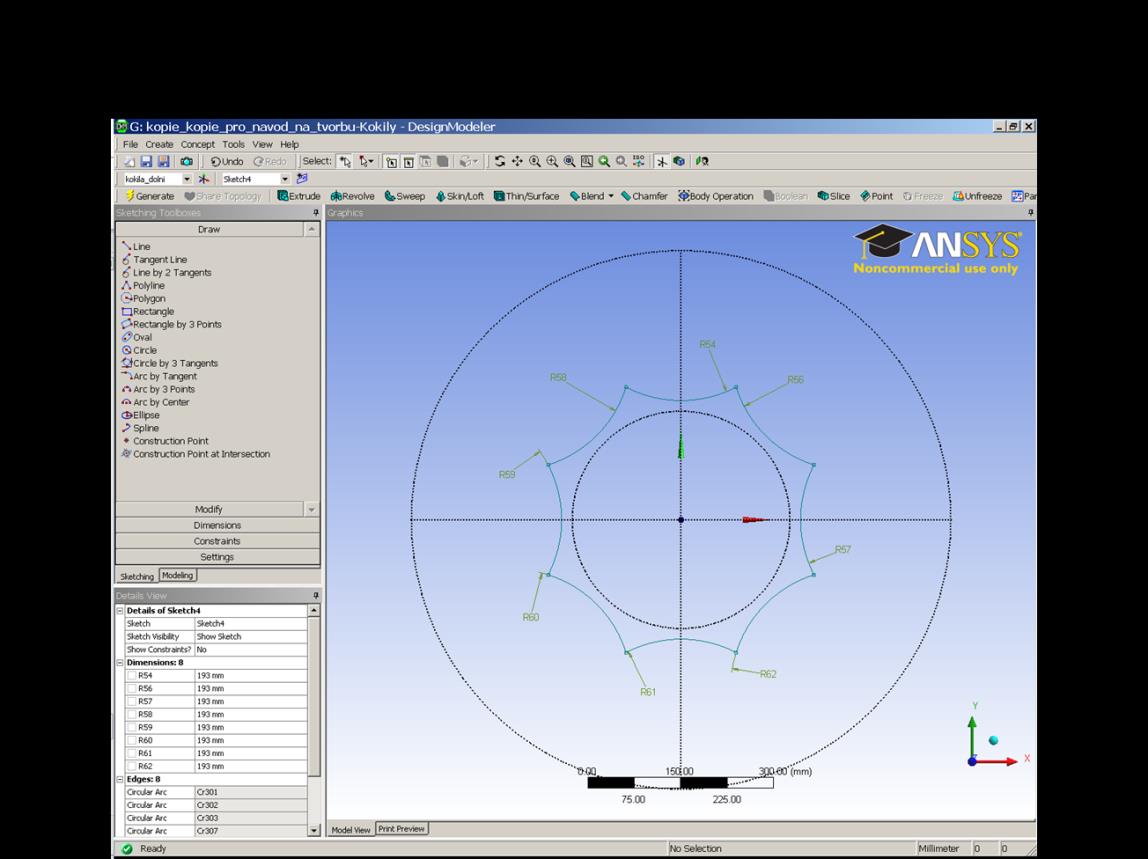Viewport: 1148px width, 859px height.
Task: Toggle the R54 dimension checkbox
Action: pos(132,675)
